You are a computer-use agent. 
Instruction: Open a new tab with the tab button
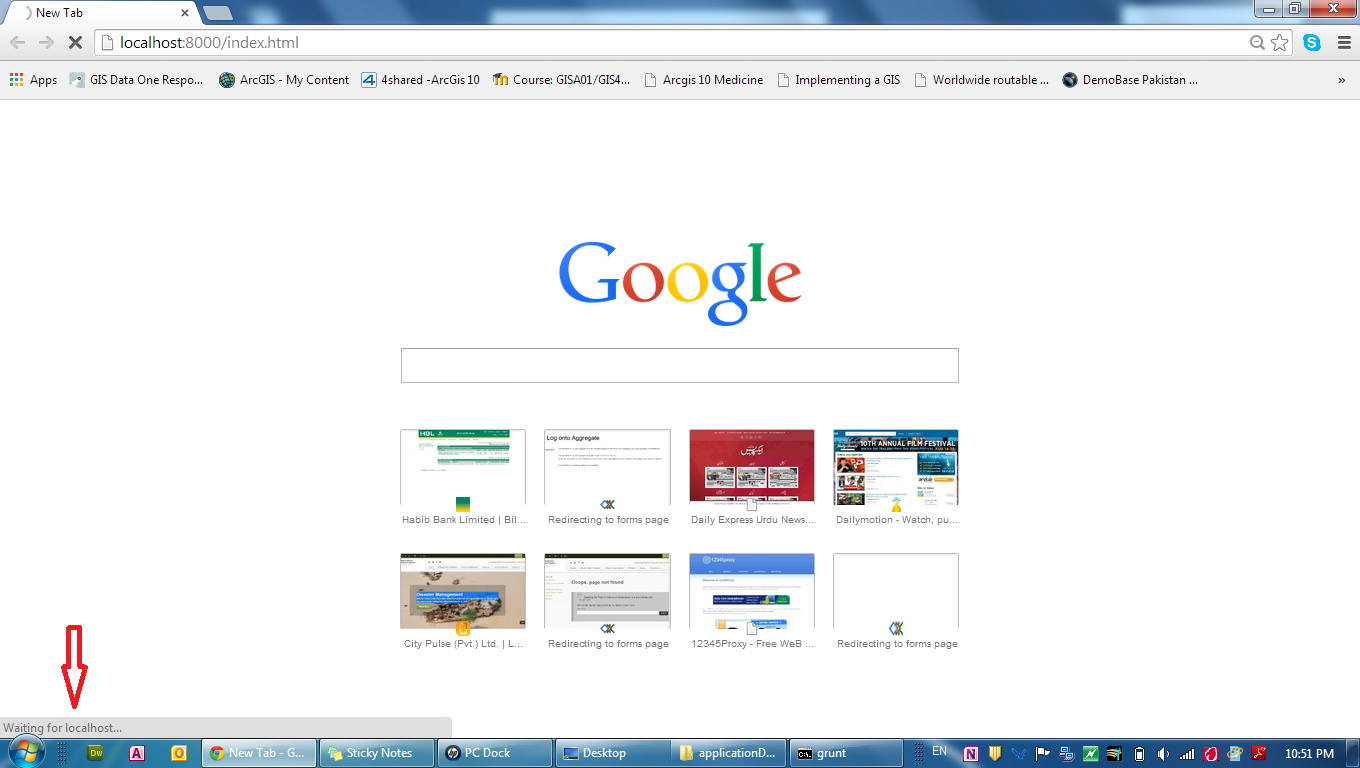(217, 13)
